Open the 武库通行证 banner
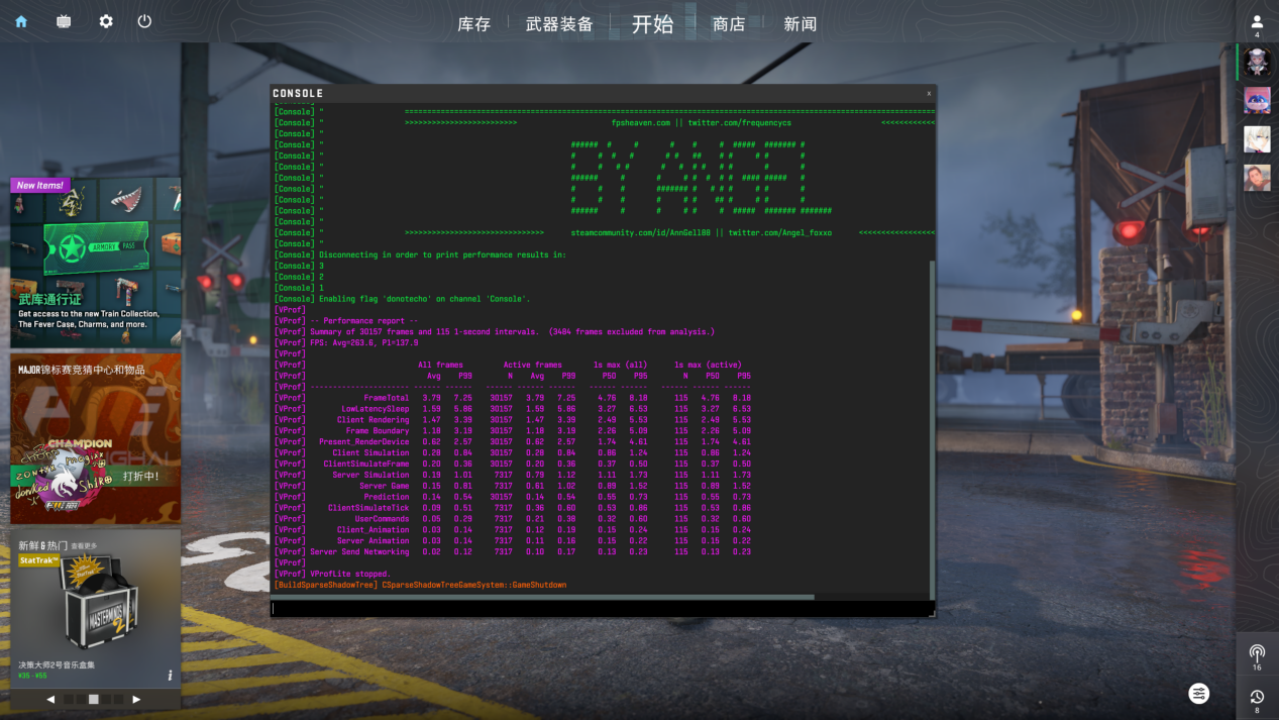This screenshot has width=1279, height=720. tap(96, 263)
